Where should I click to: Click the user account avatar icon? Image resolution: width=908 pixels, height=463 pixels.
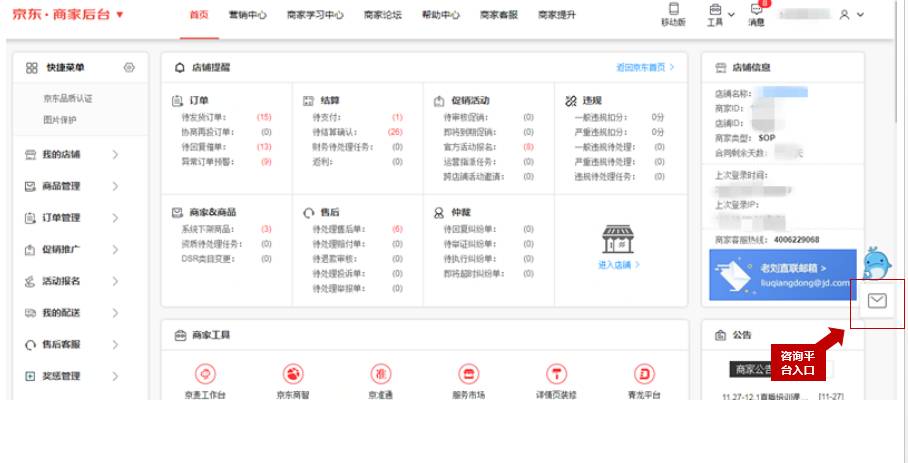pos(845,15)
